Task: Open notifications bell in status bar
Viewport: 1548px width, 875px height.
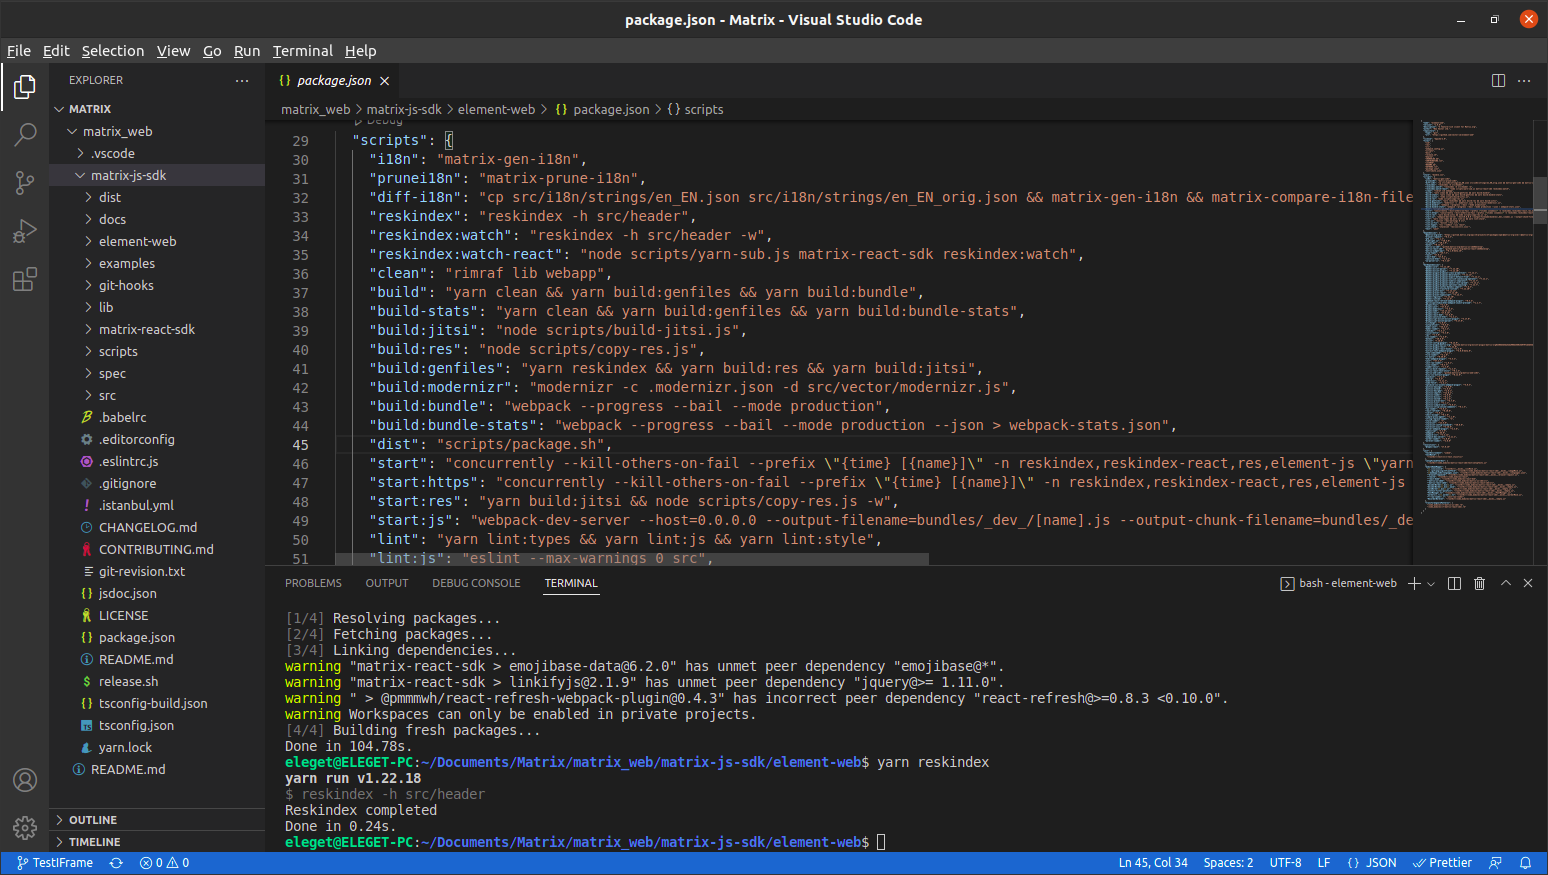Action: click(1525, 863)
